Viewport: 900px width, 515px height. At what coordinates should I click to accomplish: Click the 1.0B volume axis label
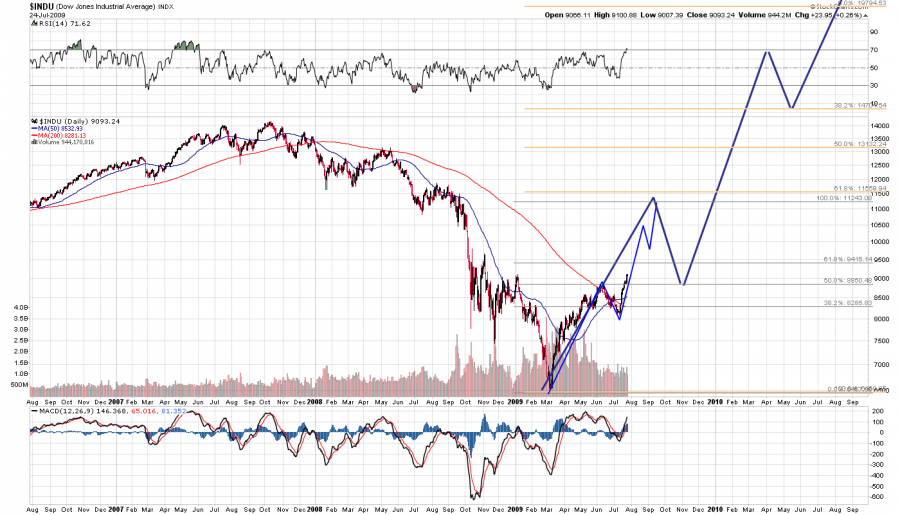pos(20,374)
